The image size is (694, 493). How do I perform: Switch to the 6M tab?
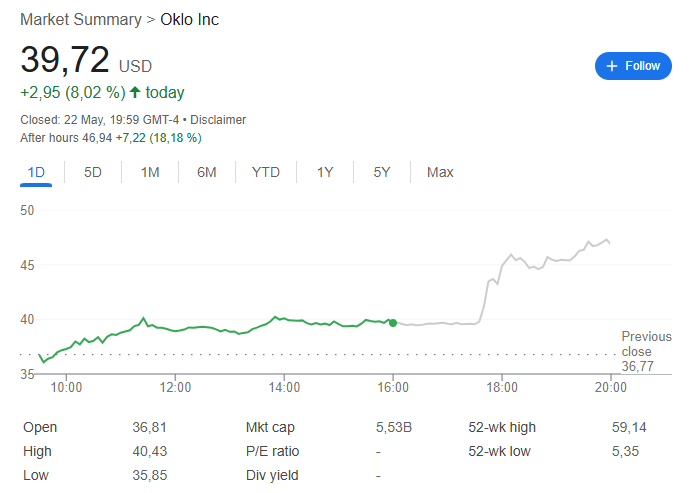207,172
